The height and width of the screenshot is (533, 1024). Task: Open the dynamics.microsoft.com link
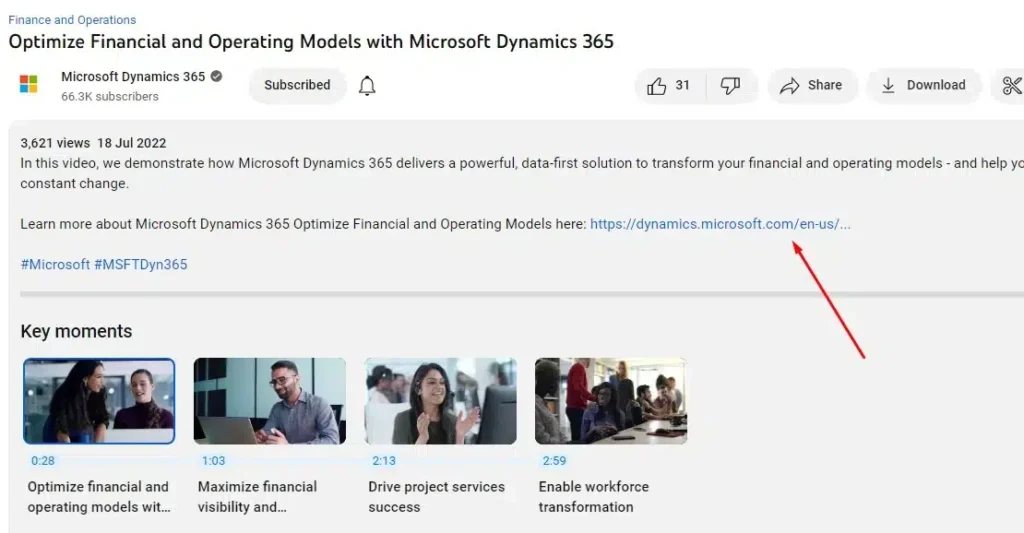(x=720, y=224)
